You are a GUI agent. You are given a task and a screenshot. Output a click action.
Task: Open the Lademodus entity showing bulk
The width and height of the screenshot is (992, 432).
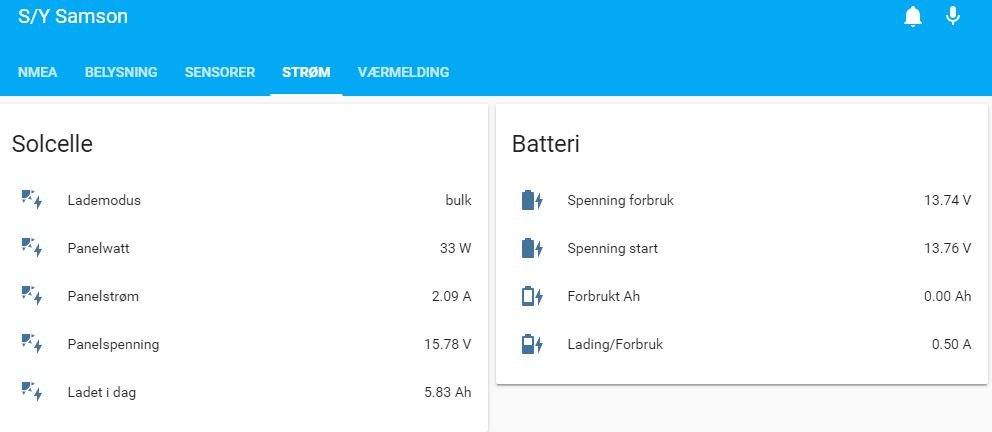[x=245, y=201]
